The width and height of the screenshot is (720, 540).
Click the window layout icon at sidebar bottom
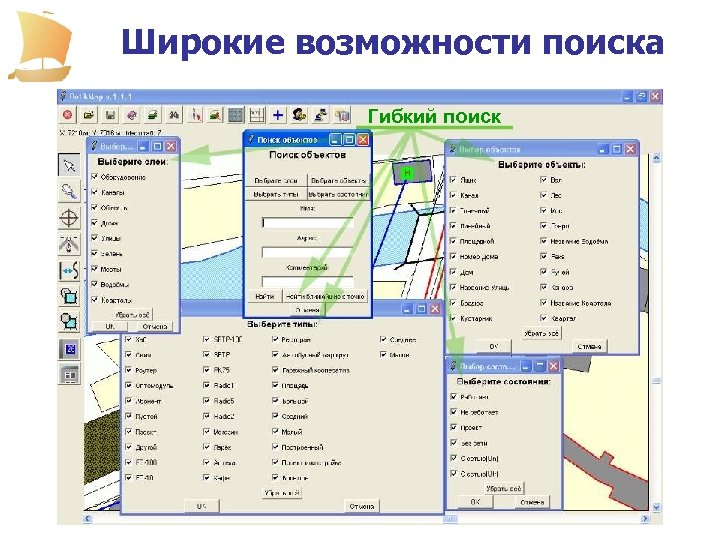[69, 374]
